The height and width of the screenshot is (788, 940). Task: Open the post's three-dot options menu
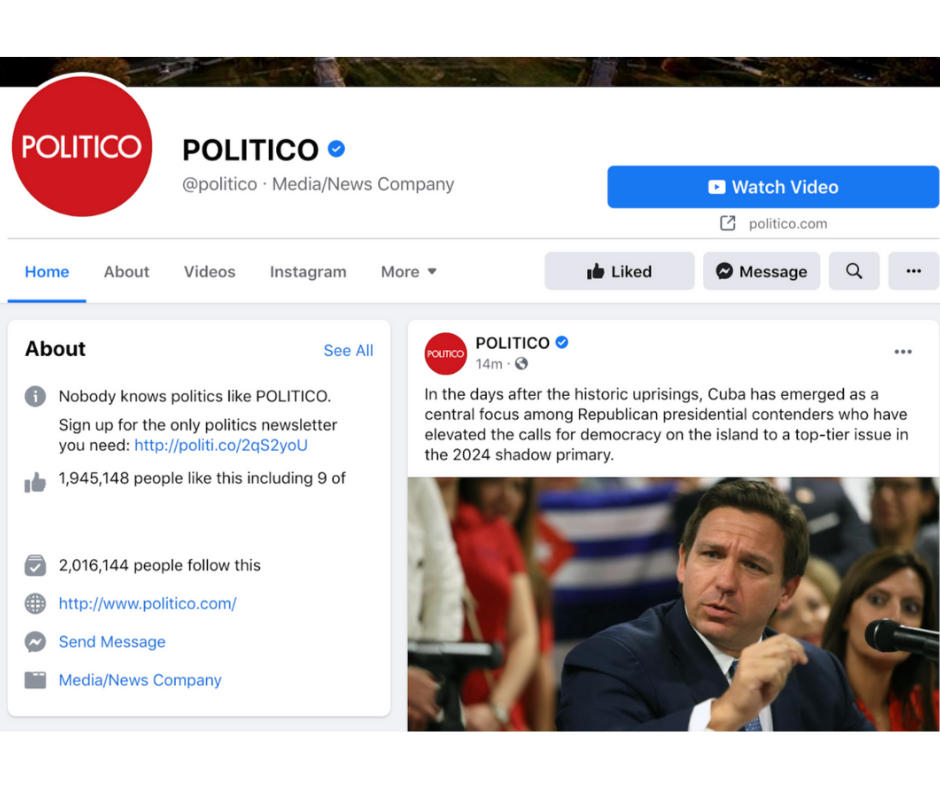coord(903,352)
